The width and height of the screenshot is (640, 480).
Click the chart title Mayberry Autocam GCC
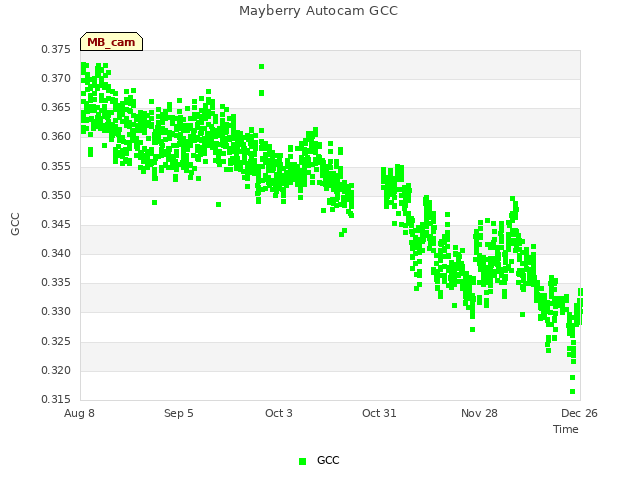318,11
